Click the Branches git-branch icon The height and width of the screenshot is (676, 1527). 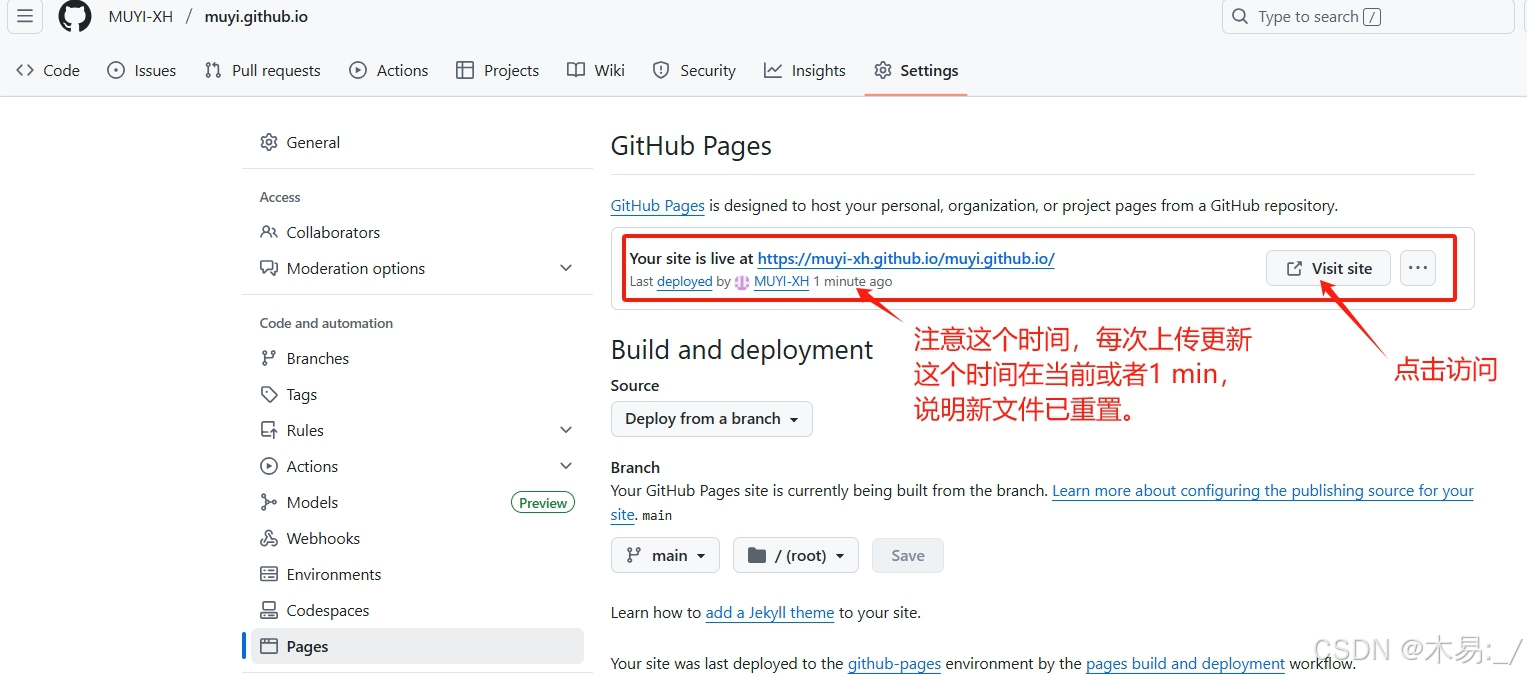[268, 358]
